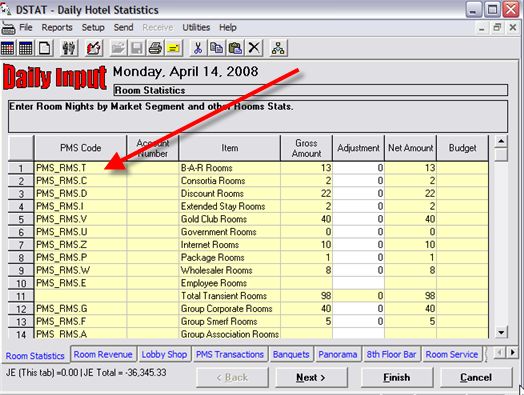This screenshot has height=395, width=524.
Task: Switch to the Banquets tab
Action: (291, 355)
